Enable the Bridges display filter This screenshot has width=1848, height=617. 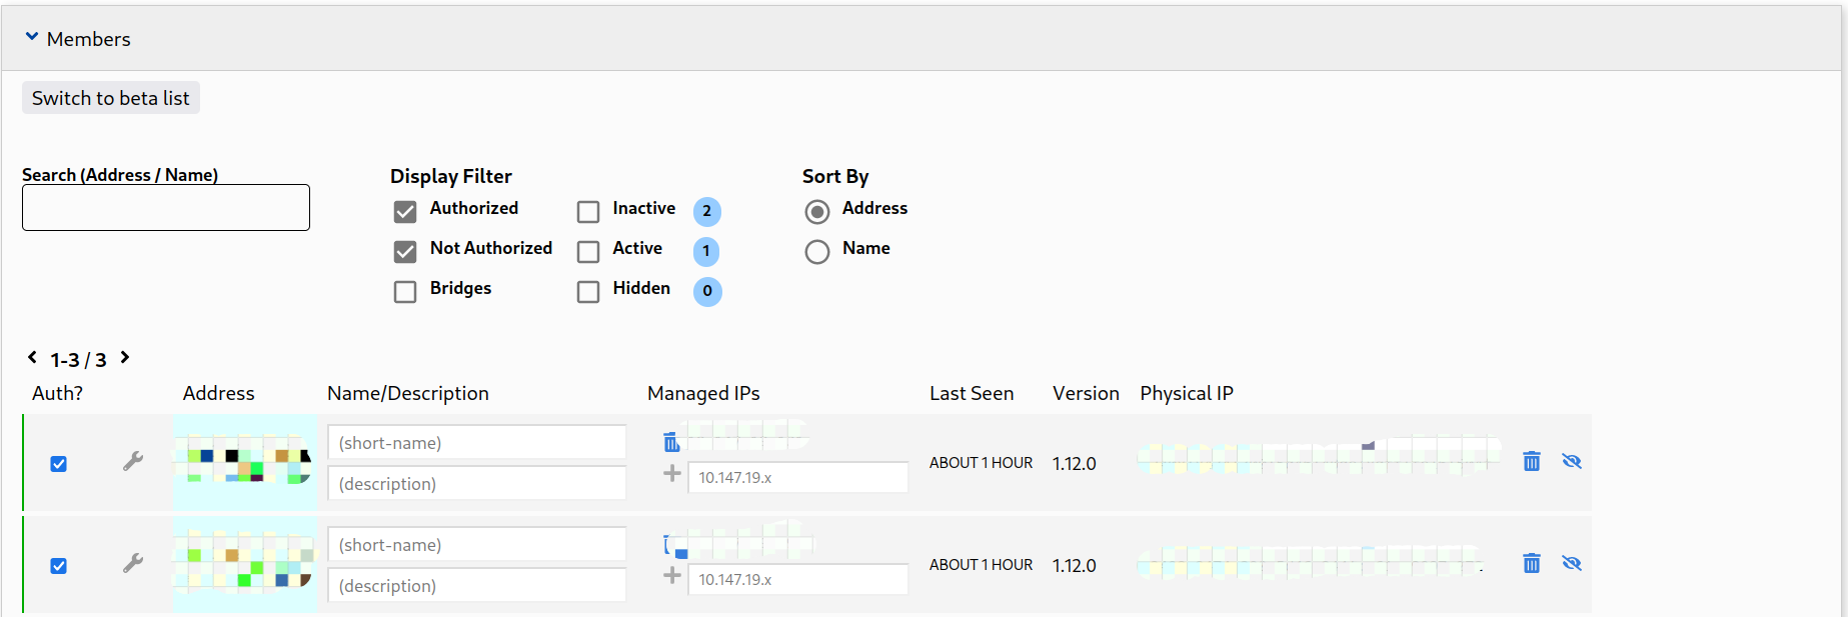pos(405,291)
